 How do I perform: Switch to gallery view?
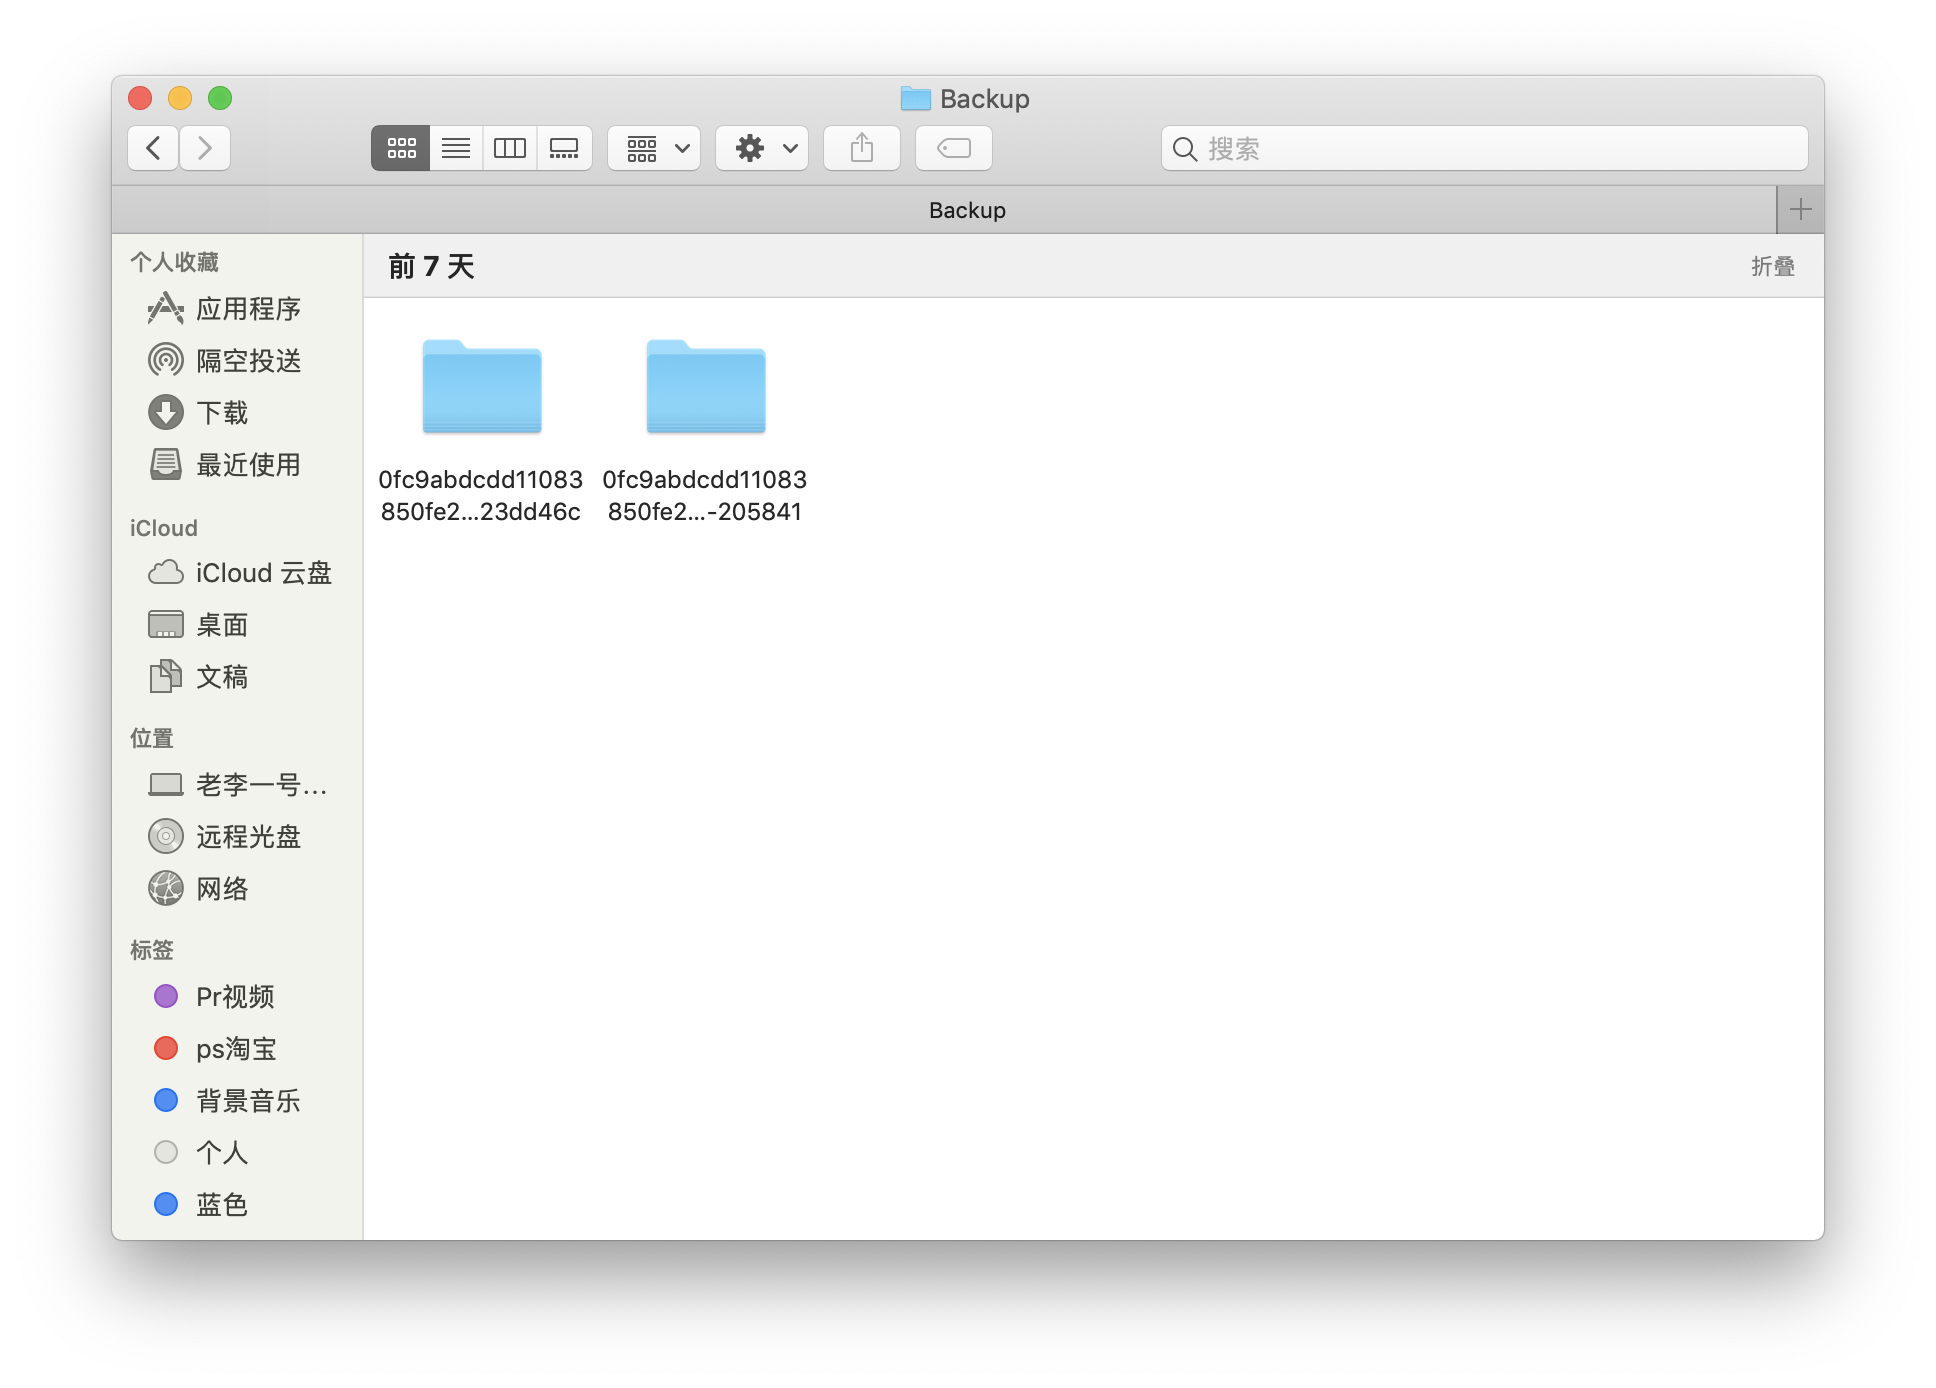pos(564,149)
